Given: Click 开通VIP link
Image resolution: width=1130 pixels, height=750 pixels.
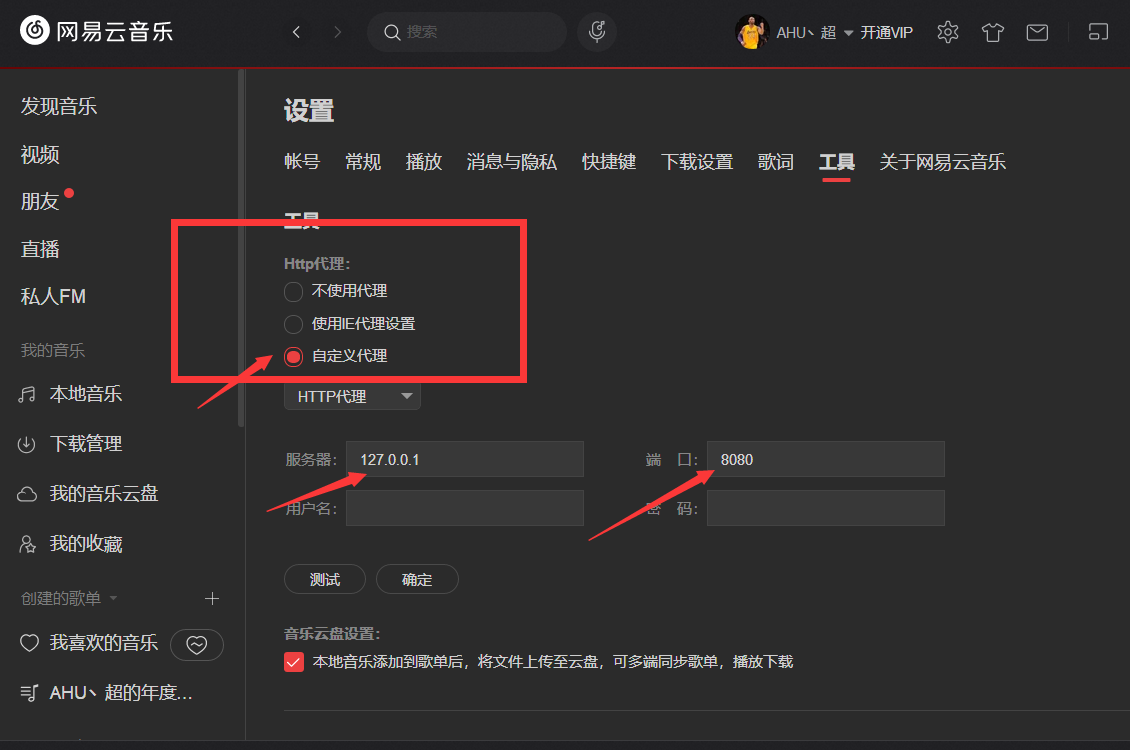Looking at the screenshot, I should coord(886,32).
